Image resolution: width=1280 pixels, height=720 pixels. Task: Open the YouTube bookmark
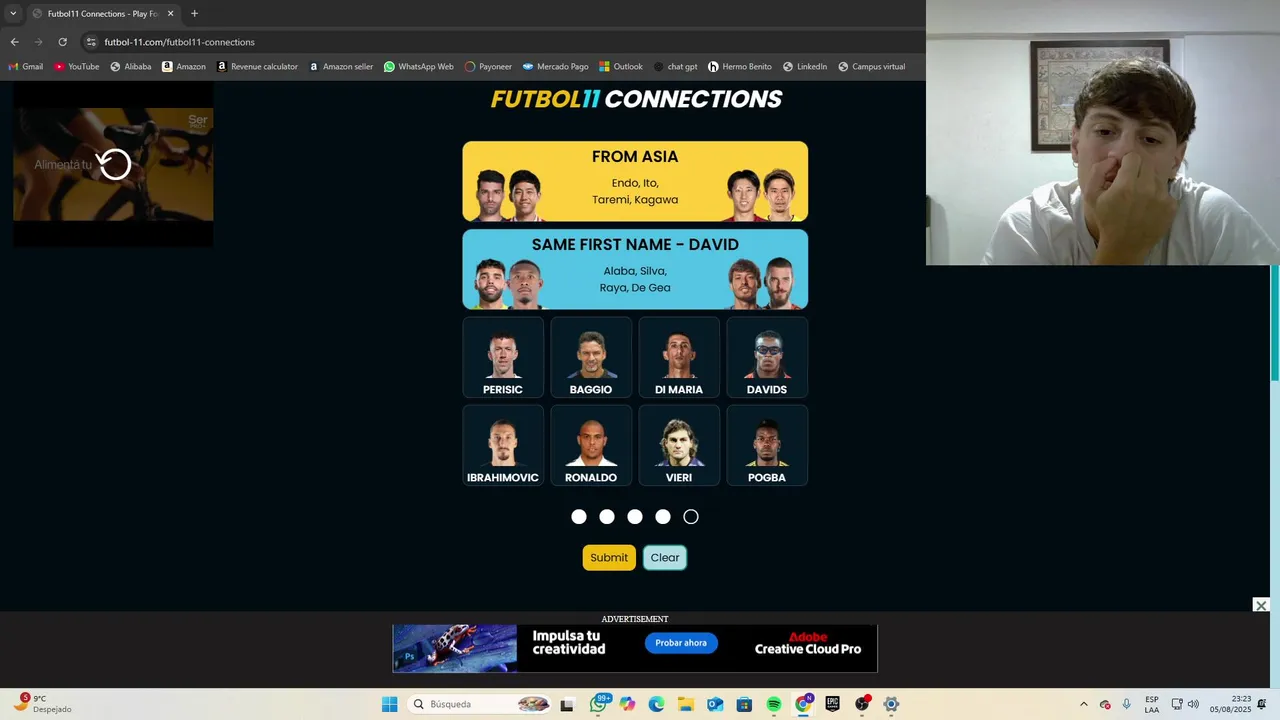[77, 67]
